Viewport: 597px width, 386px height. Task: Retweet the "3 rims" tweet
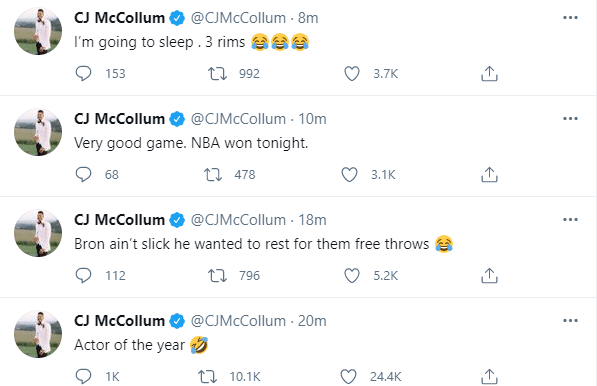click(x=217, y=73)
